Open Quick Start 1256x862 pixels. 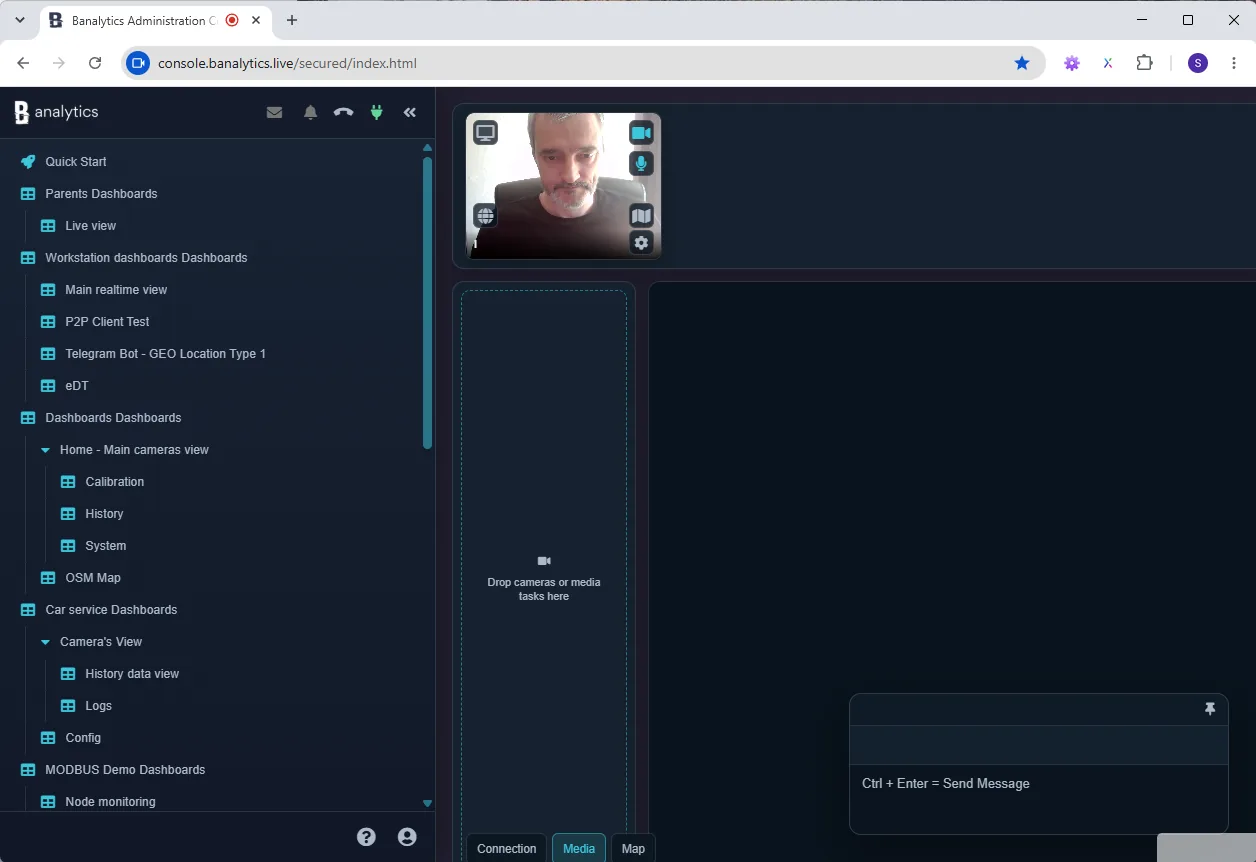(76, 161)
